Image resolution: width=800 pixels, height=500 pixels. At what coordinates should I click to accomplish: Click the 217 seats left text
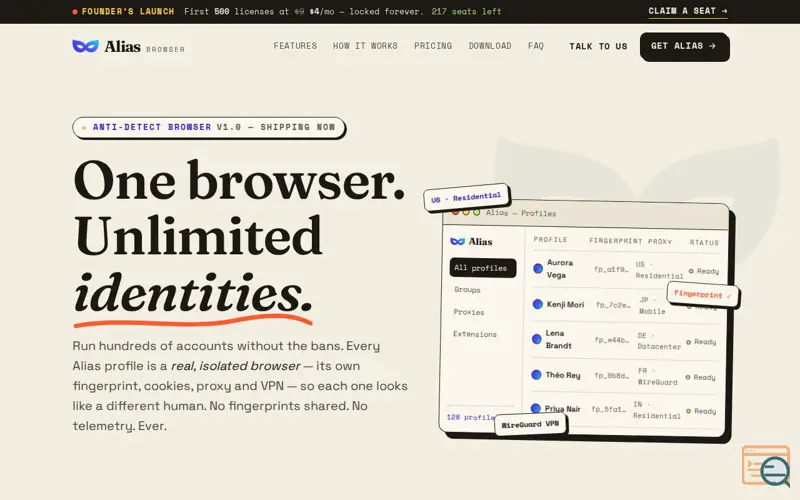466,11
